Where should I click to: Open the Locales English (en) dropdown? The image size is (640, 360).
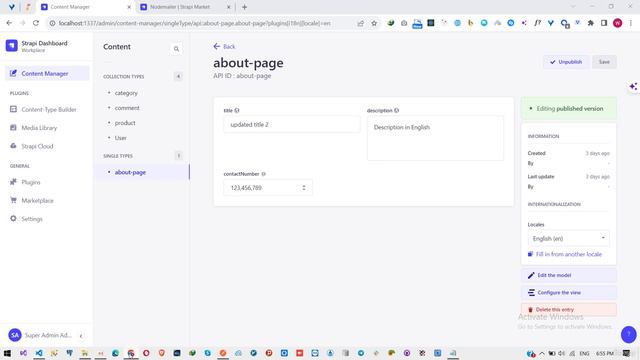[x=568, y=238]
